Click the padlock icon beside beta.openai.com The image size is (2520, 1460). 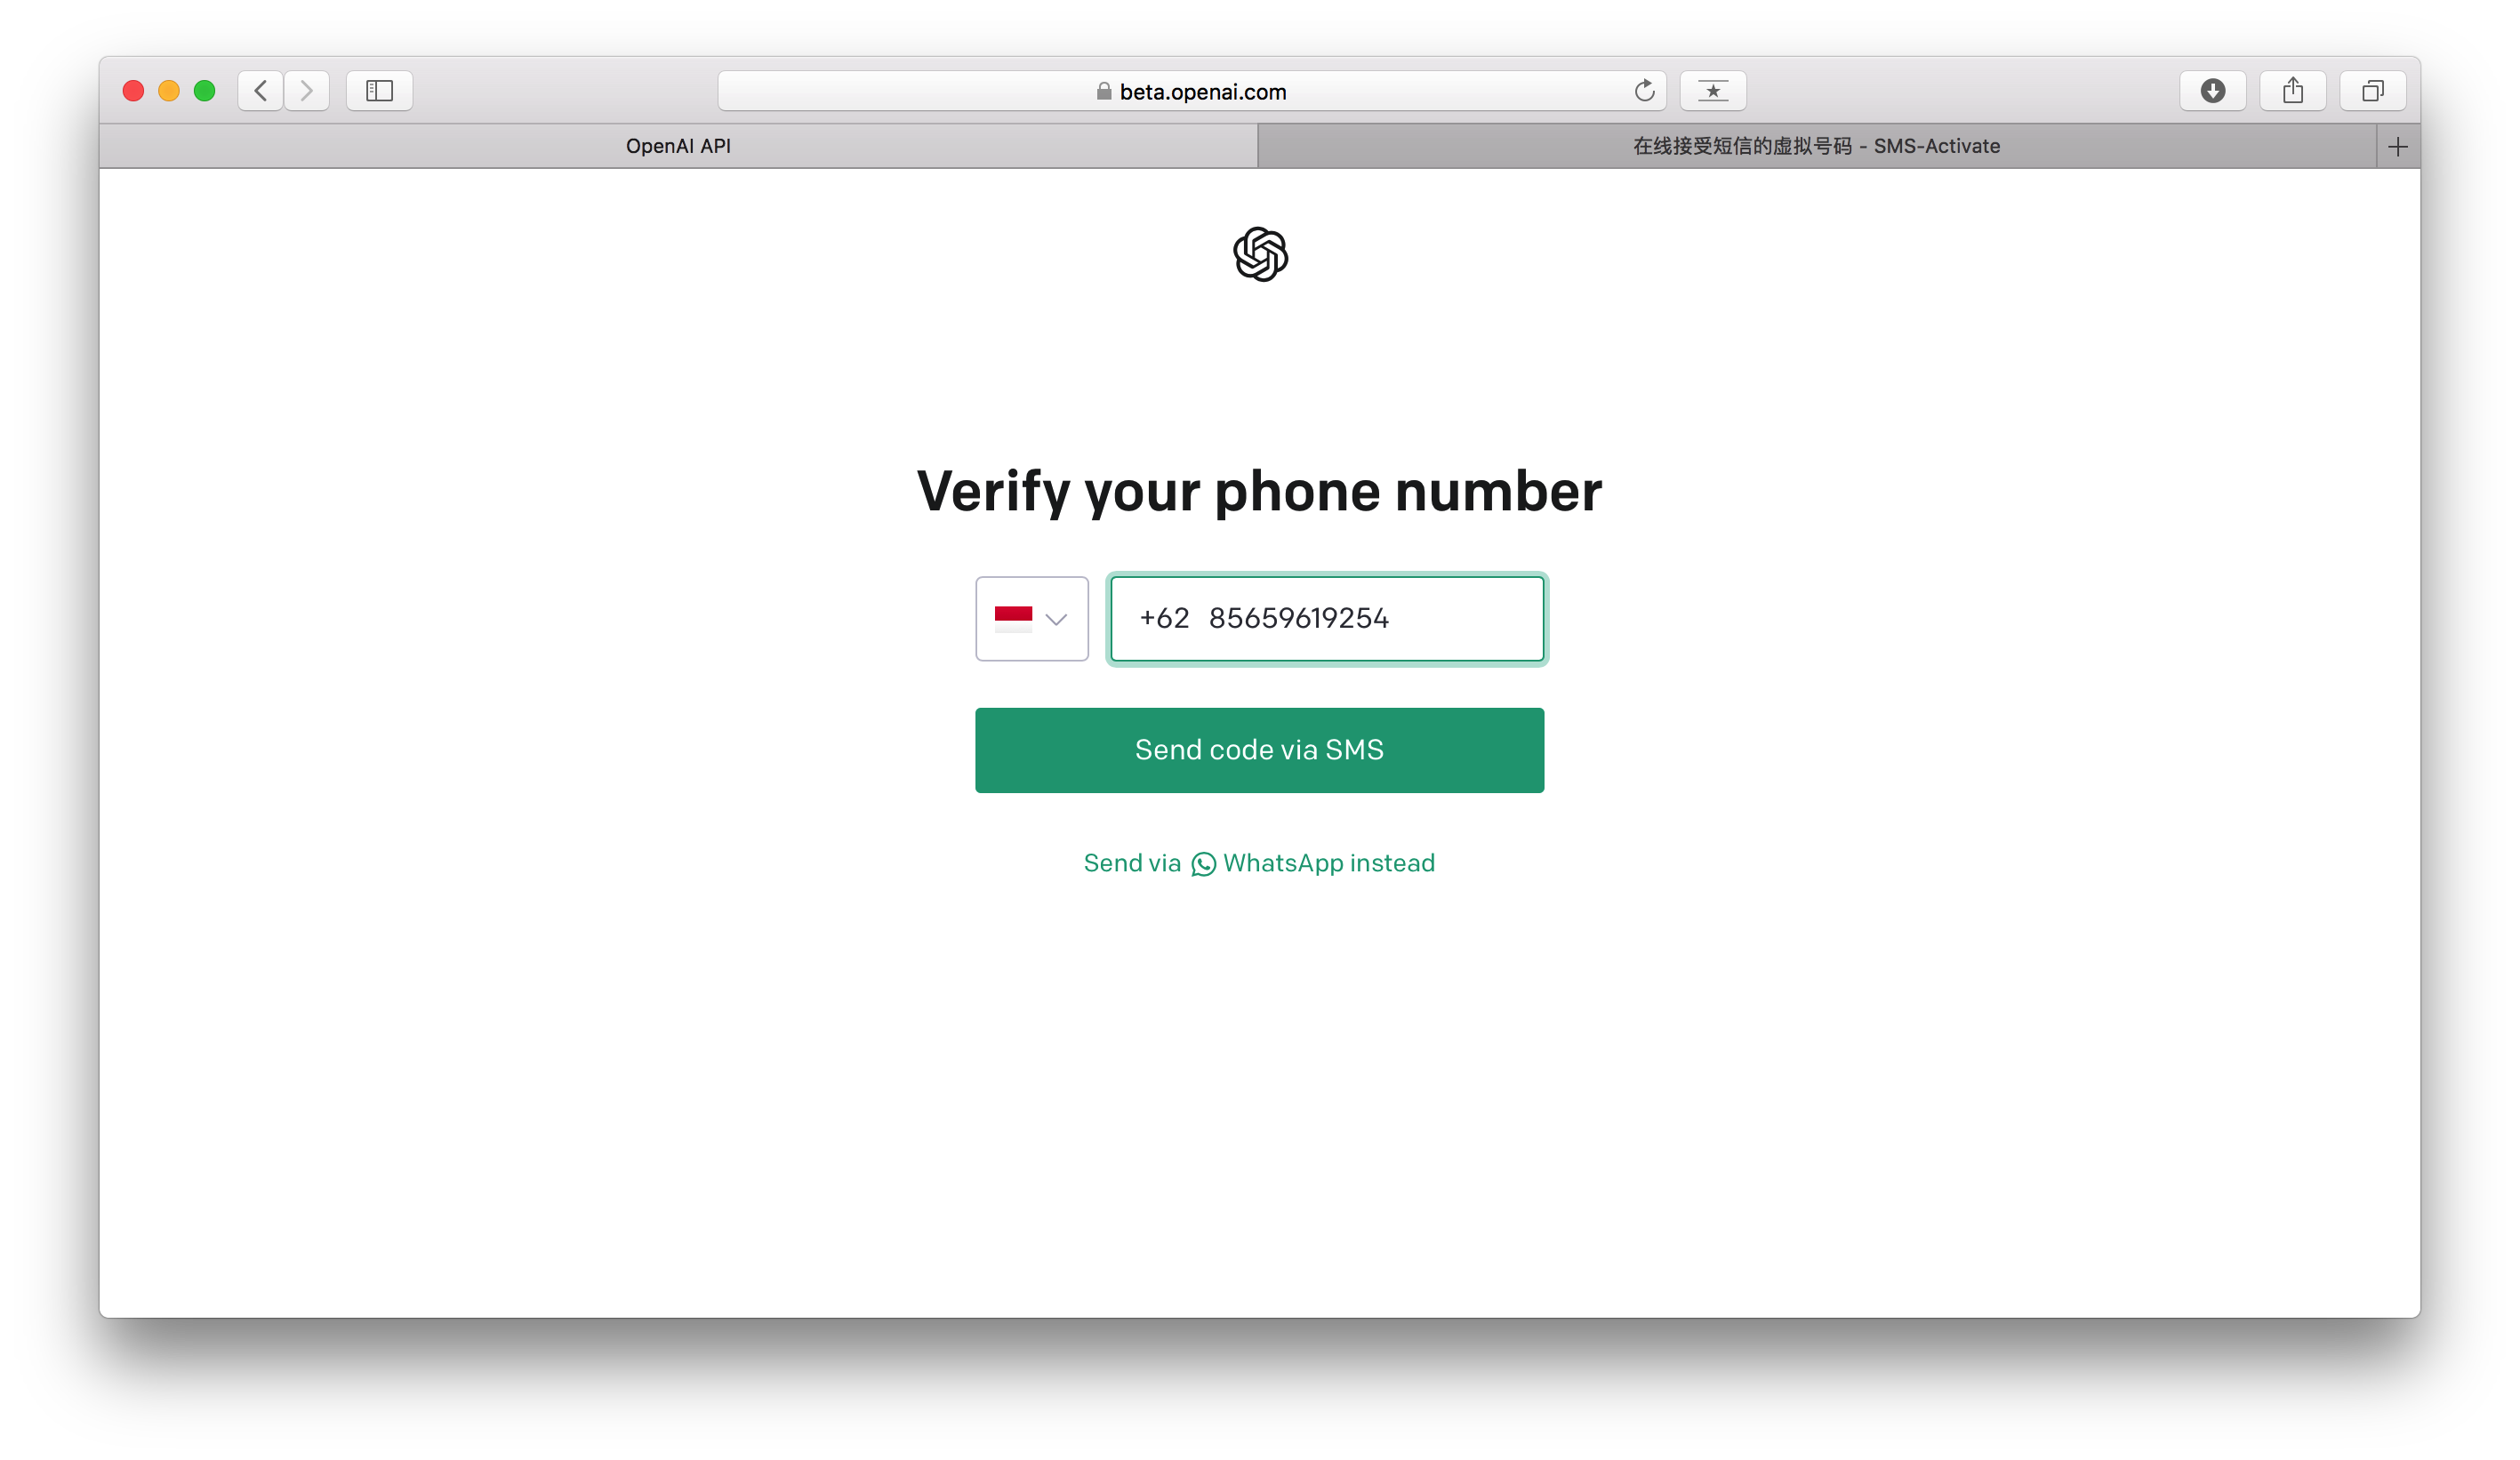[1104, 91]
